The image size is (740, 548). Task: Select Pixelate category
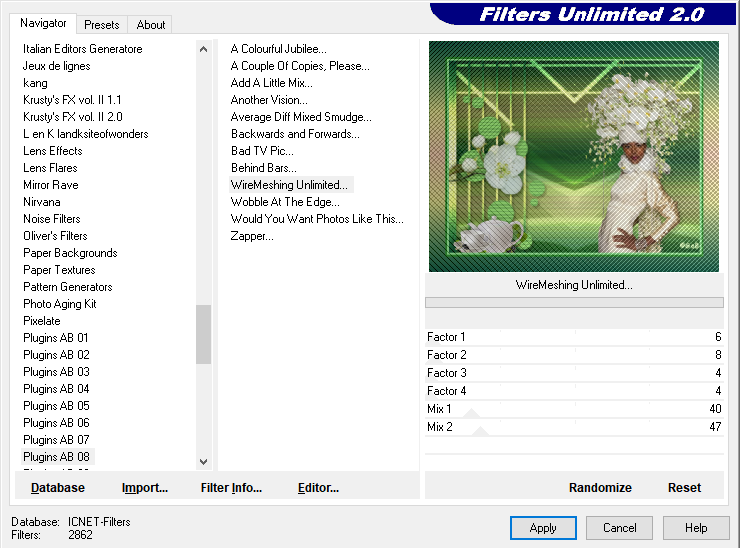click(42, 321)
